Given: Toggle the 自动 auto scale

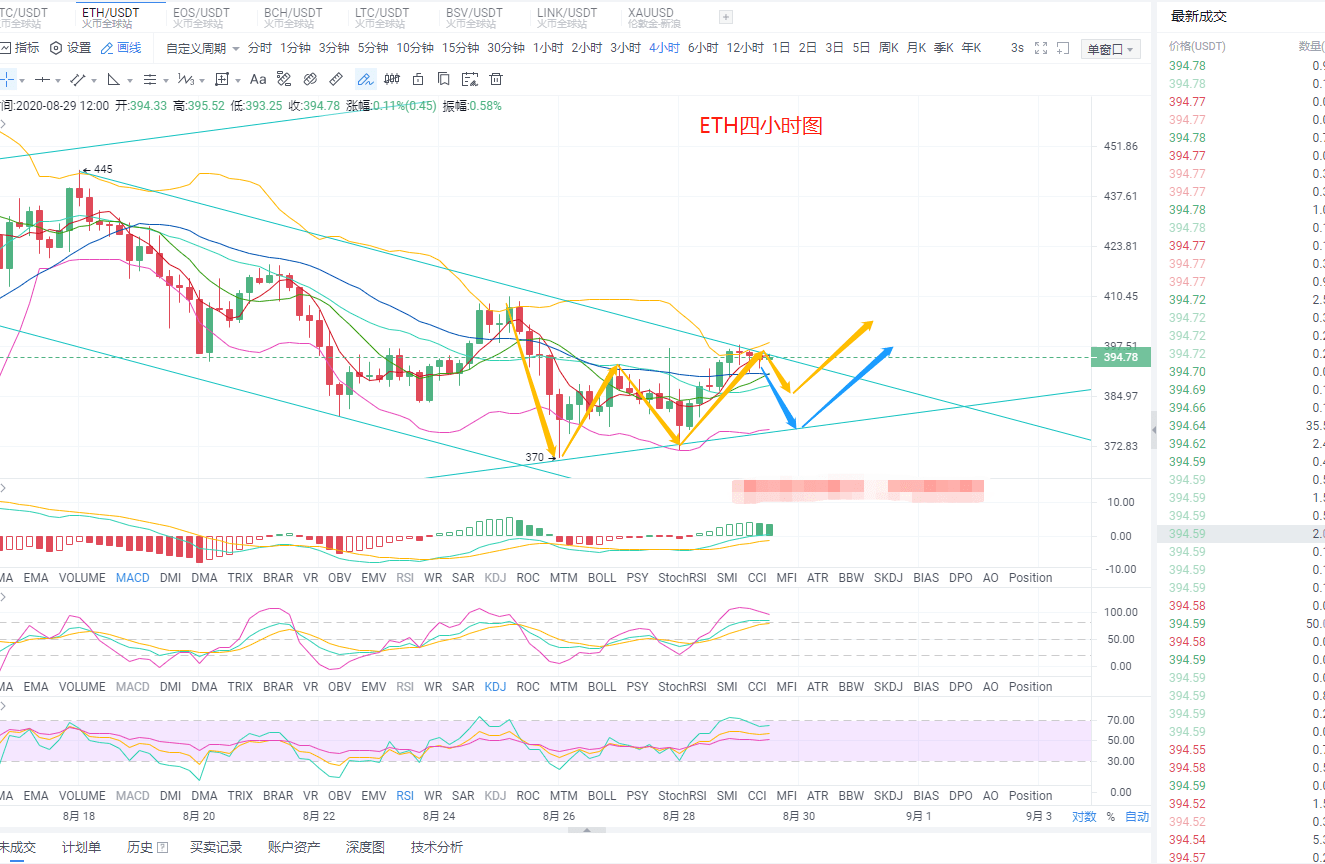Looking at the screenshot, I should pyautogui.click(x=1137, y=816).
